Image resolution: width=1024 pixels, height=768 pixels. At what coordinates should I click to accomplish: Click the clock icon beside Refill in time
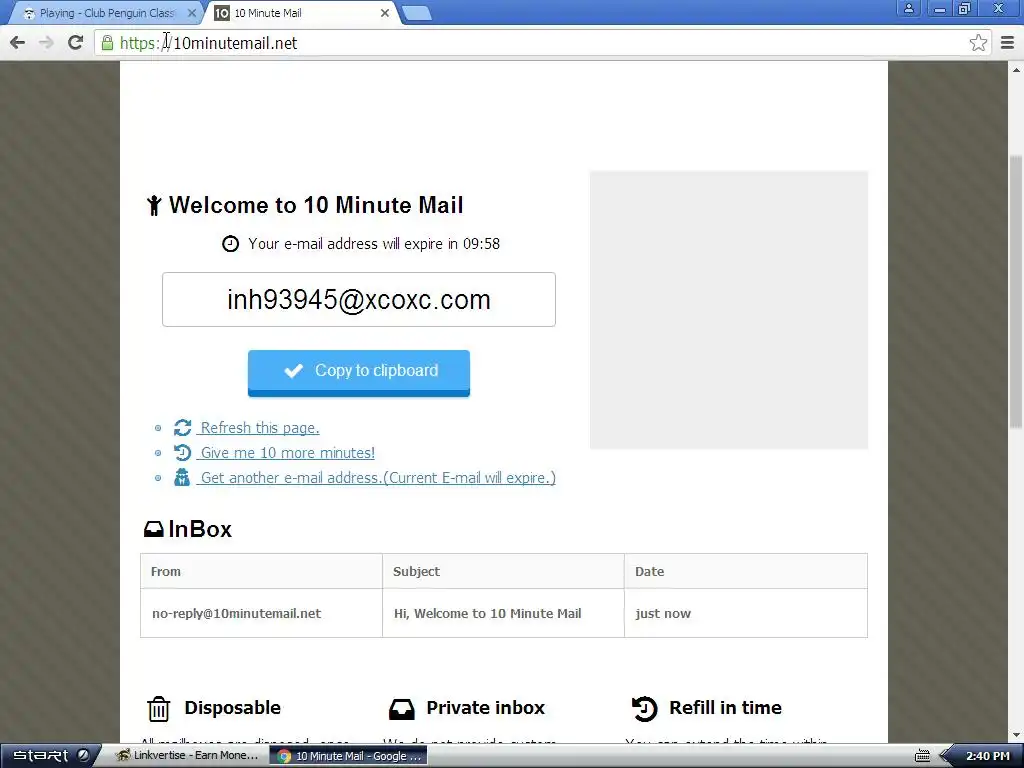point(645,709)
